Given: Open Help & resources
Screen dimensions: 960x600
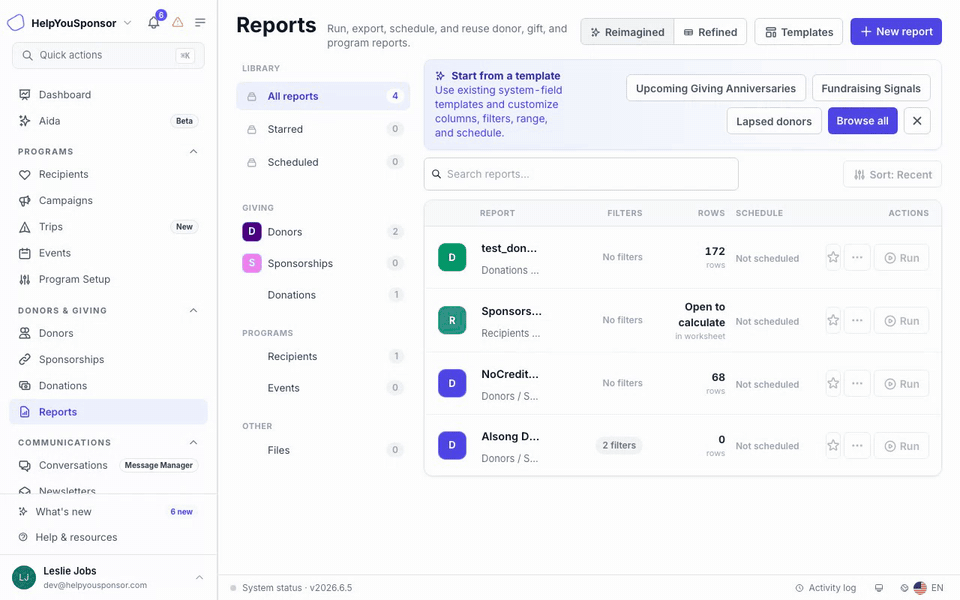Looking at the screenshot, I should click(108, 538).
